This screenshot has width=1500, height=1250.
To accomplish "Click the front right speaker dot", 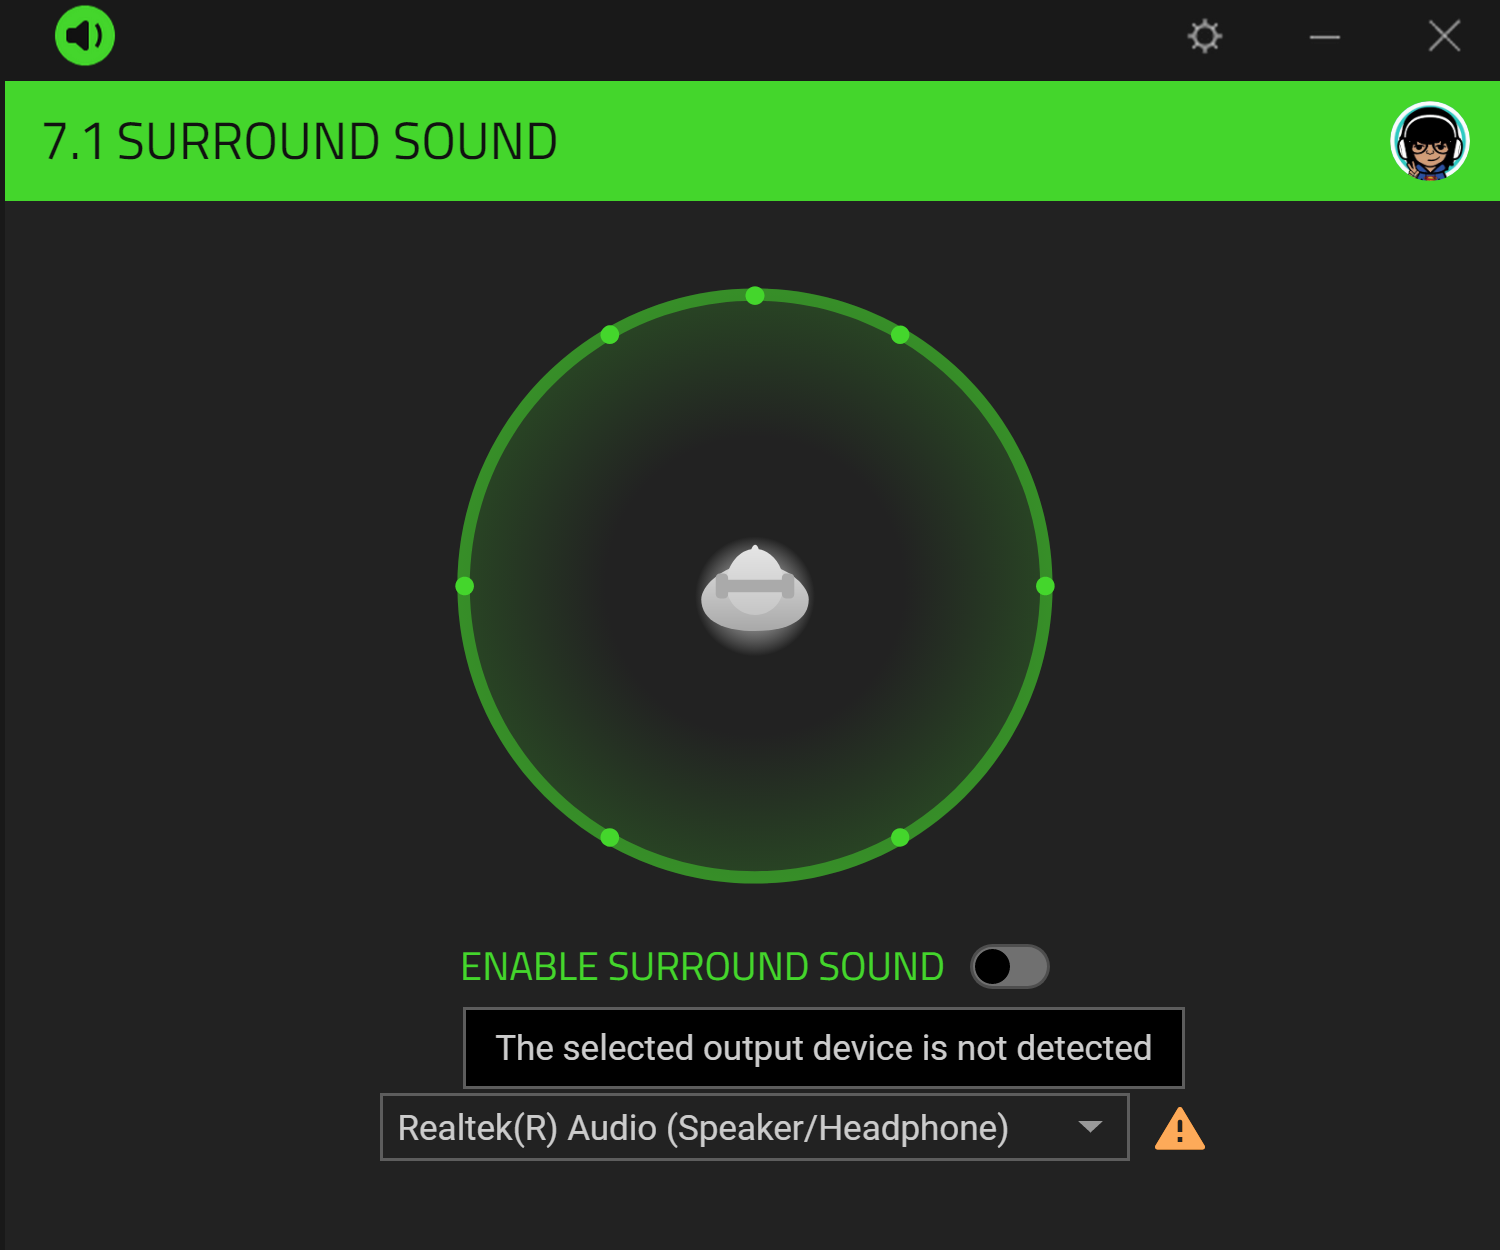I will (x=900, y=334).
